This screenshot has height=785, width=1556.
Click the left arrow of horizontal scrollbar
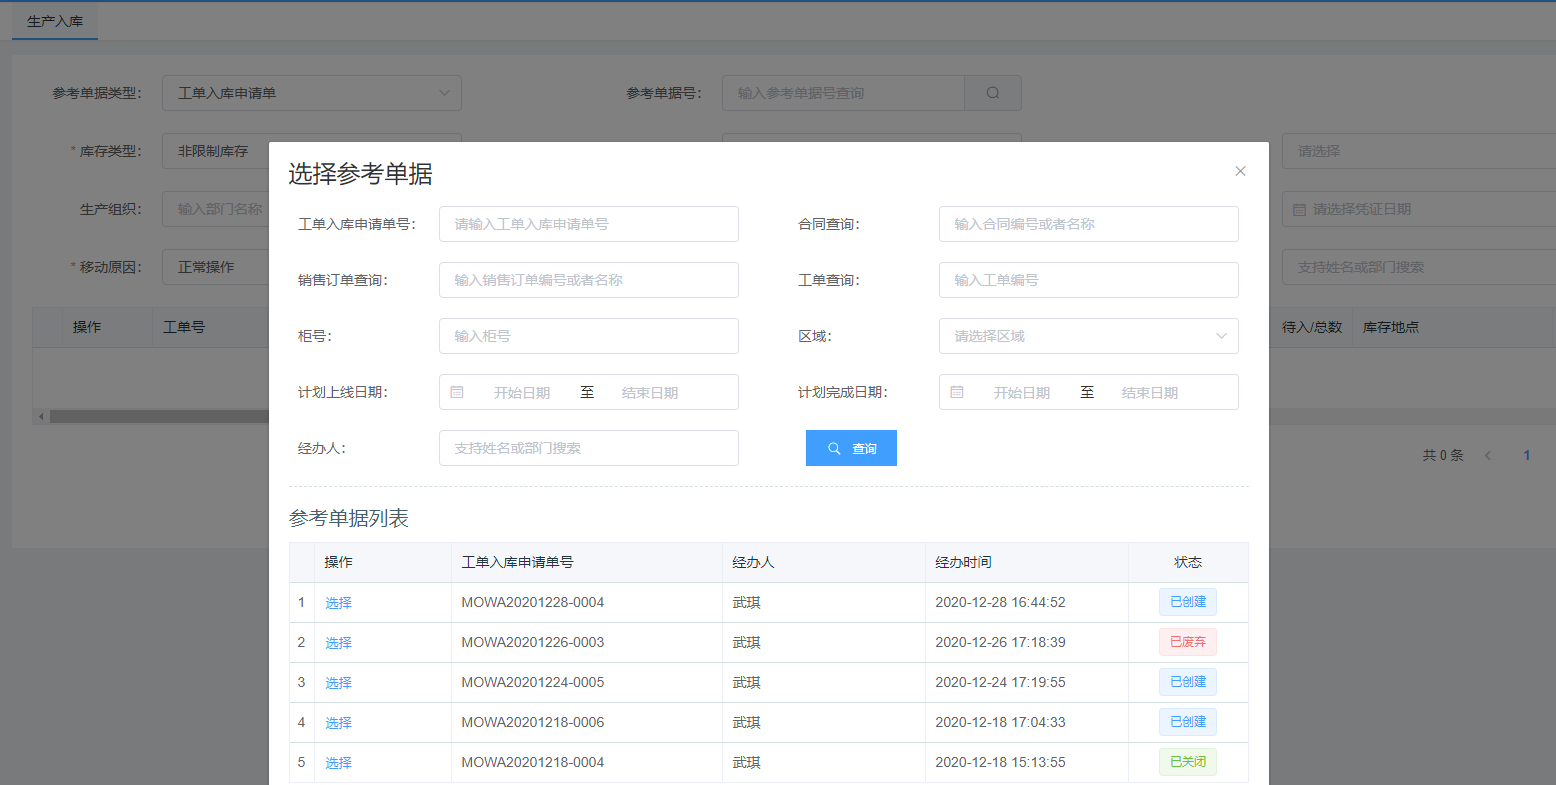41,416
